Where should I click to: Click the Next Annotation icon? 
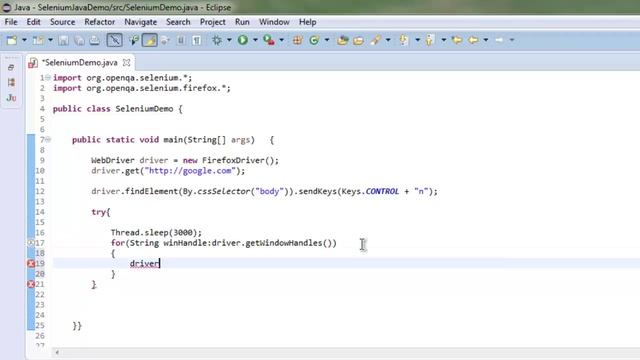point(404,40)
